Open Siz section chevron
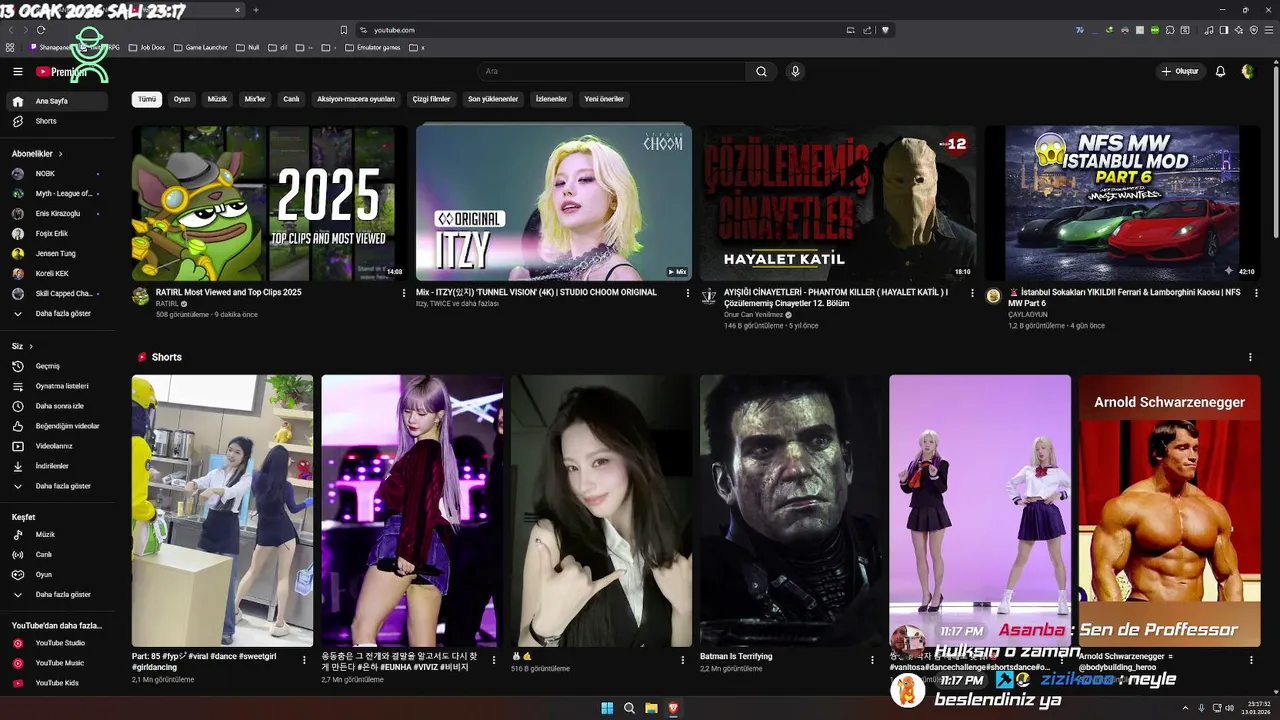The width and height of the screenshot is (1280, 720). click(x=31, y=346)
